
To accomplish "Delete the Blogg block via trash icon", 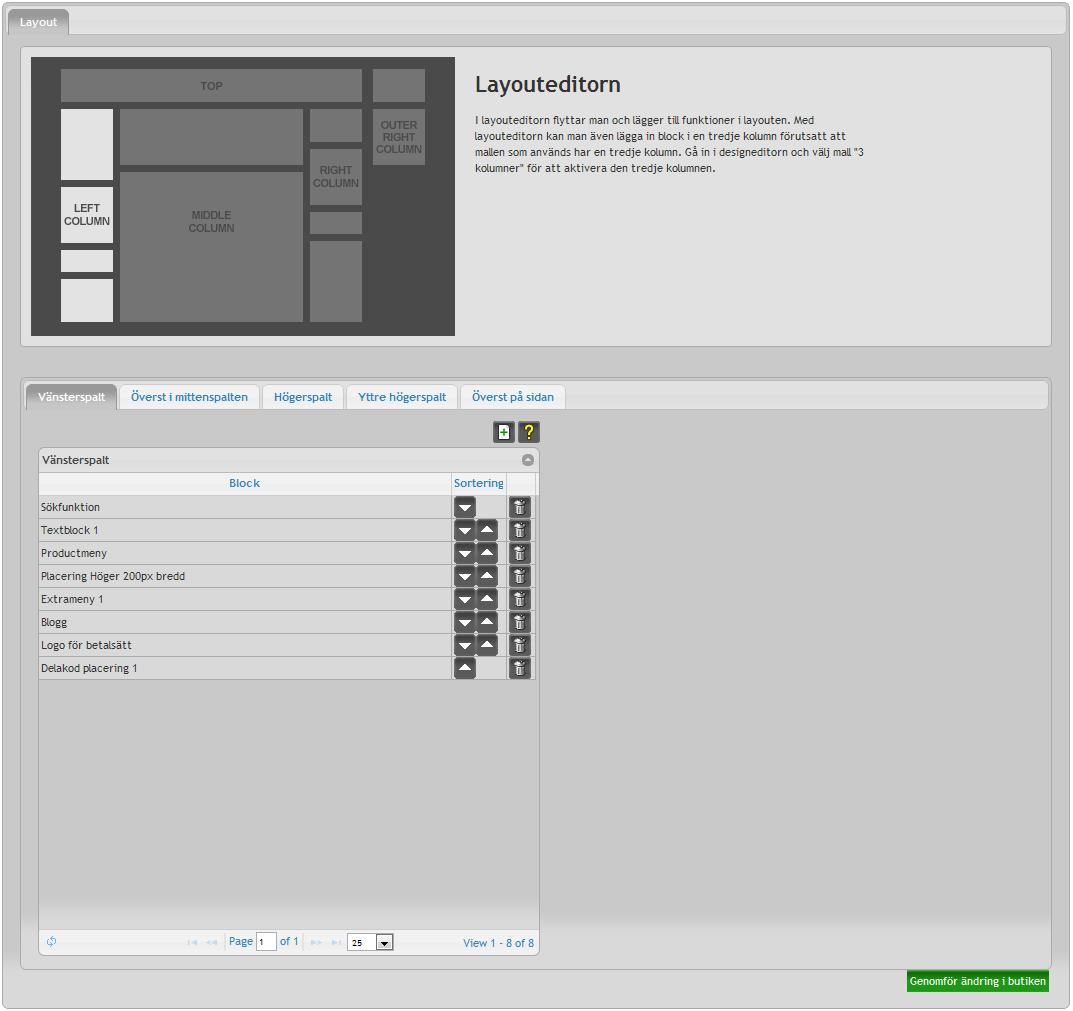I will [519, 622].
